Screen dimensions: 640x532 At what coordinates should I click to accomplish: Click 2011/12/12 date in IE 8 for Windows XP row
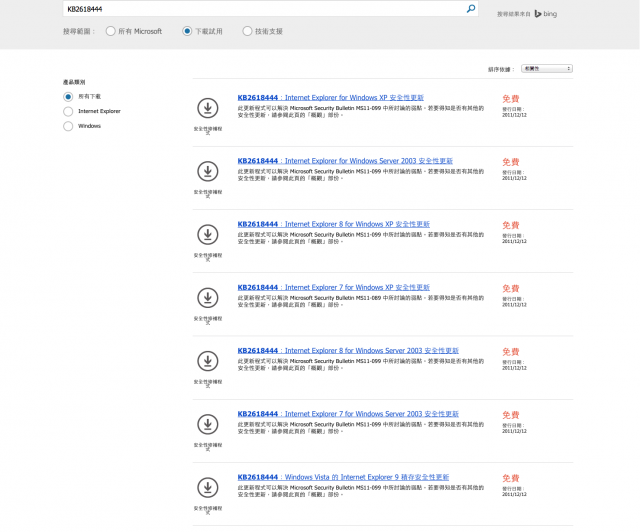tap(514, 241)
